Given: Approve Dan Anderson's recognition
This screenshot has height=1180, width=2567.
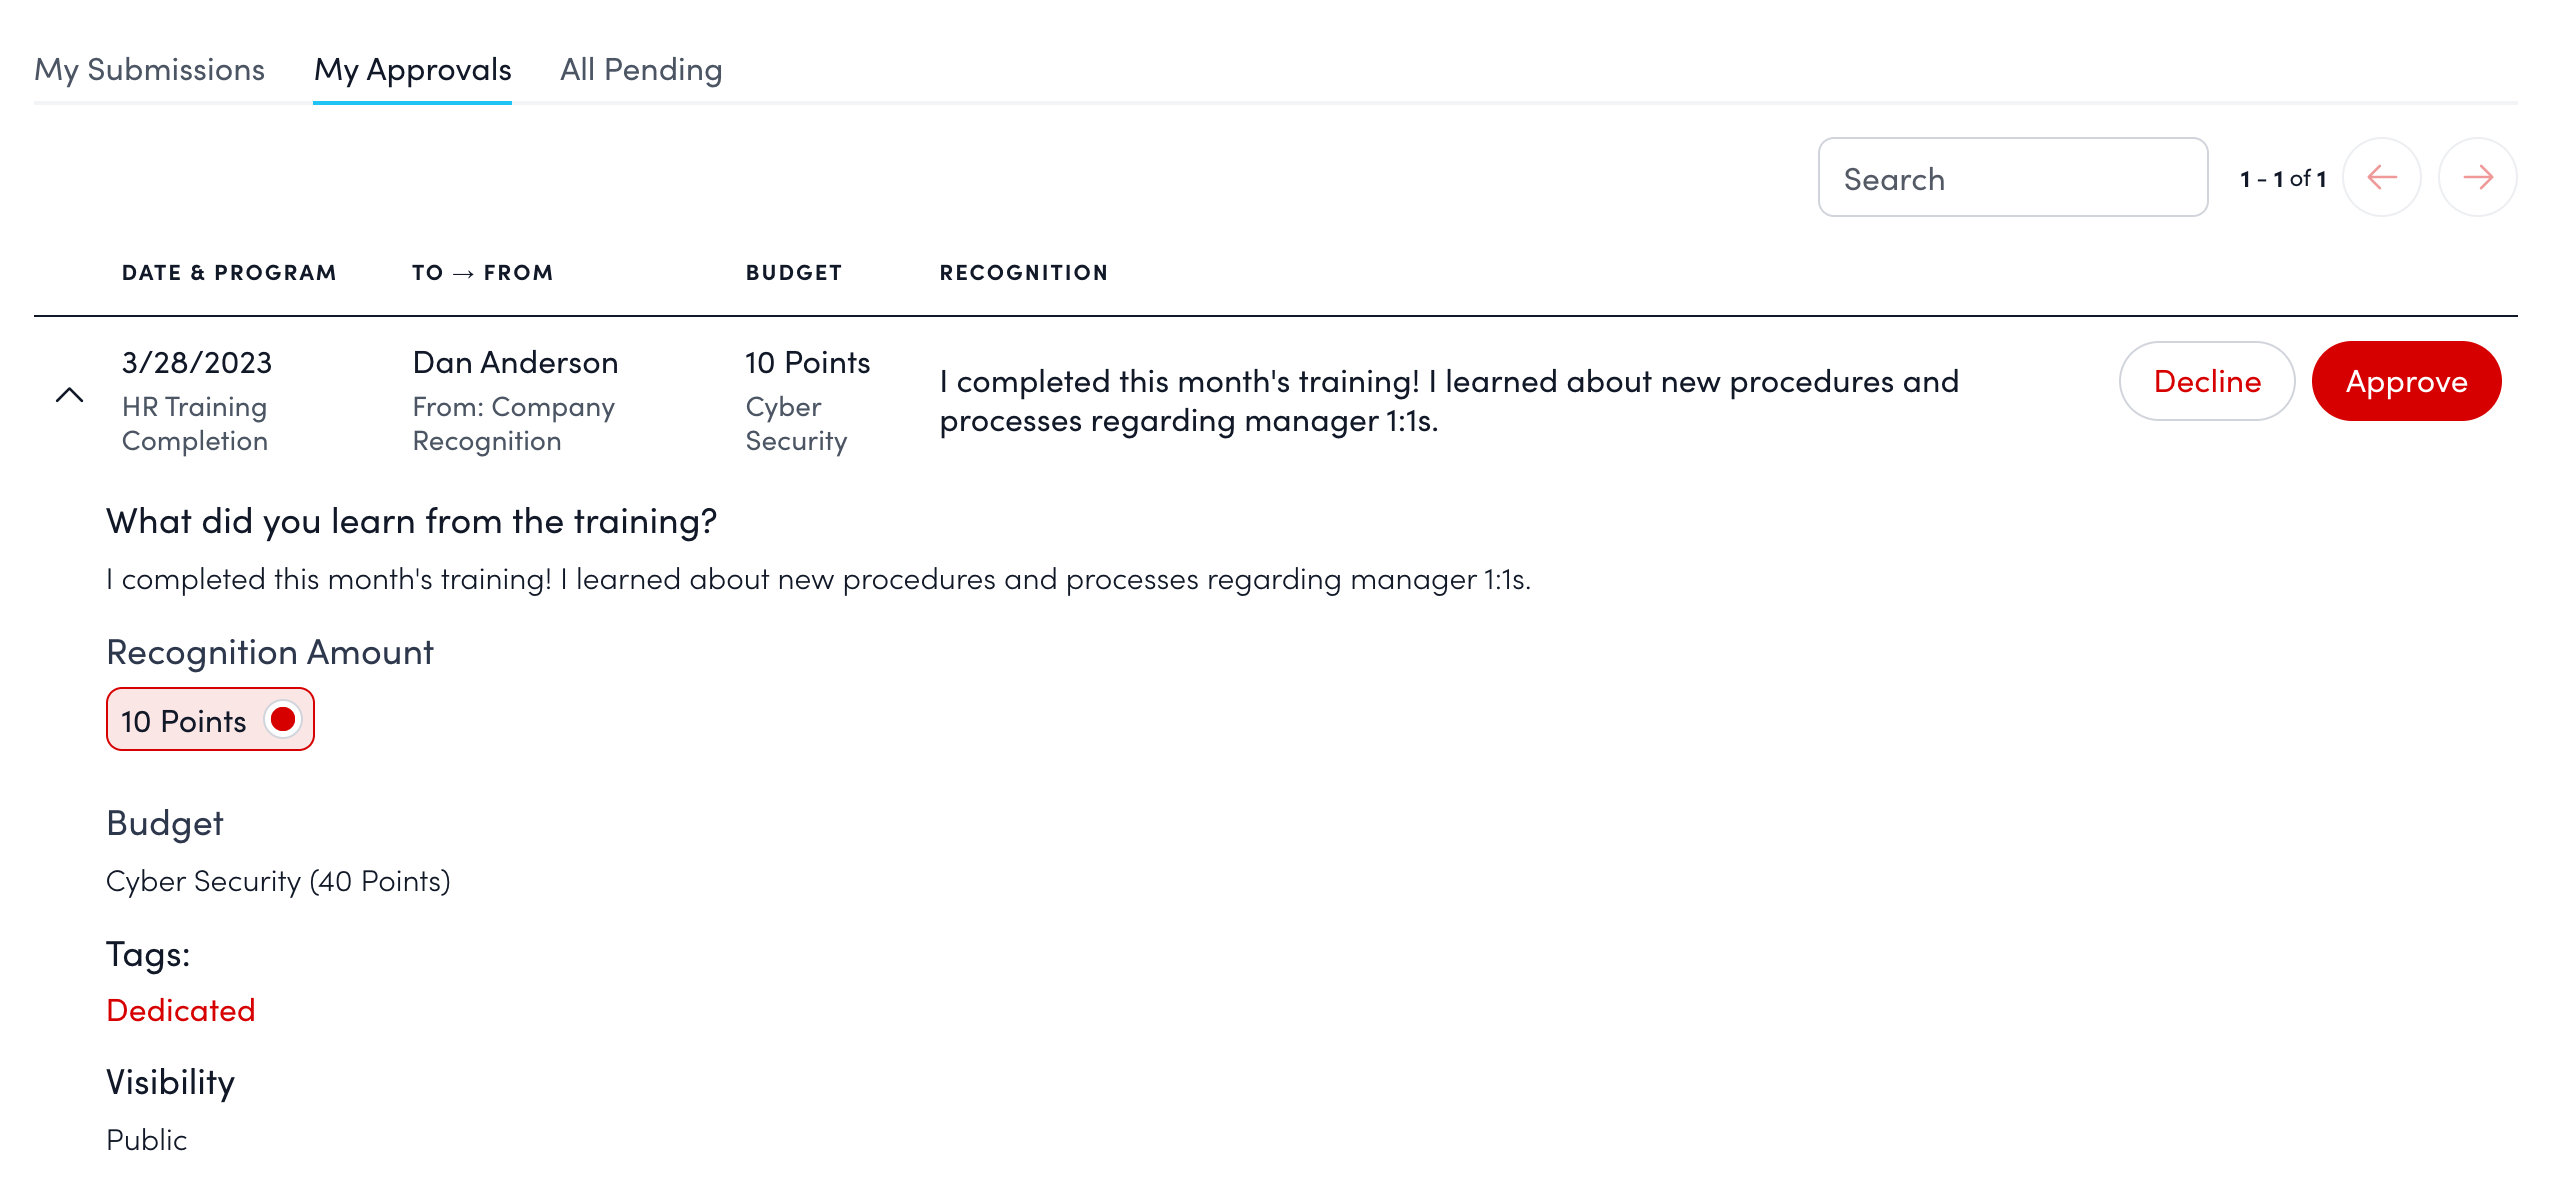Looking at the screenshot, I should coord(2405,381).
